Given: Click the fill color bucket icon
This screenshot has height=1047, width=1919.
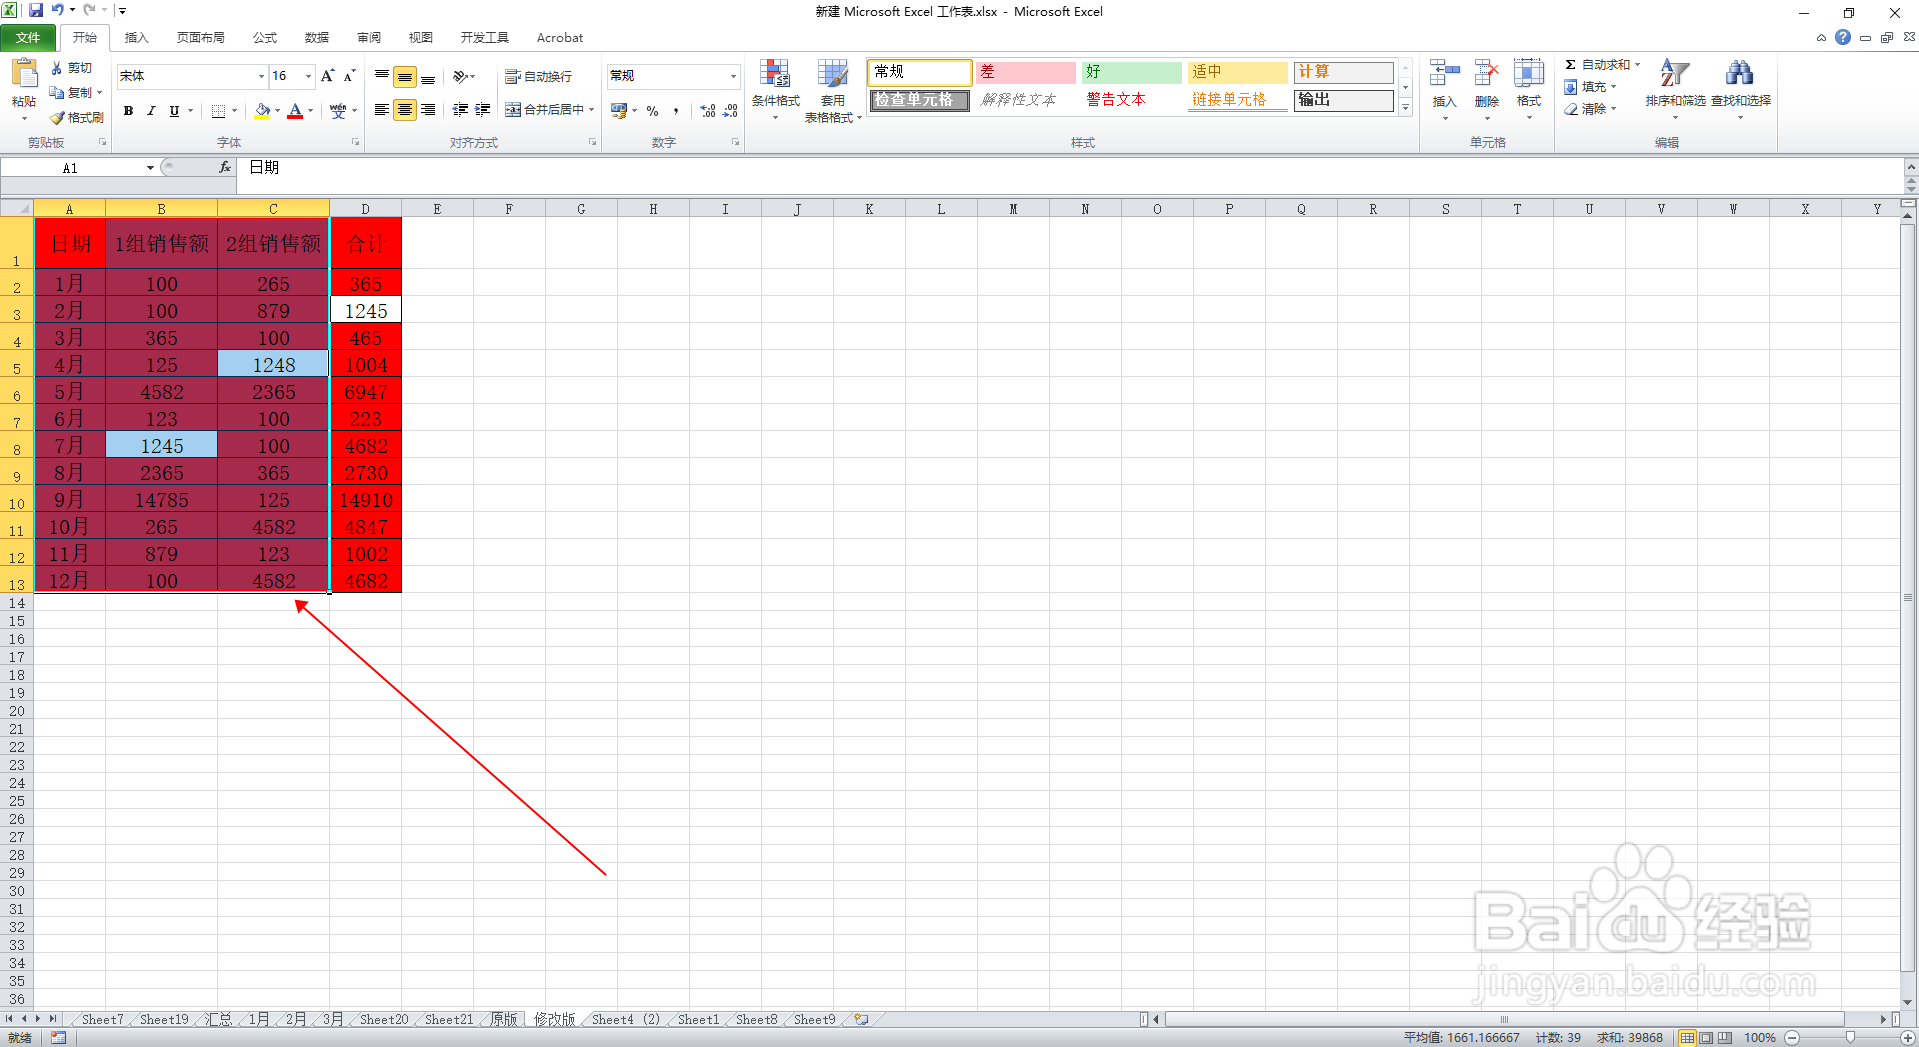Looking at the screenshot, I should [x=262, y=111].
